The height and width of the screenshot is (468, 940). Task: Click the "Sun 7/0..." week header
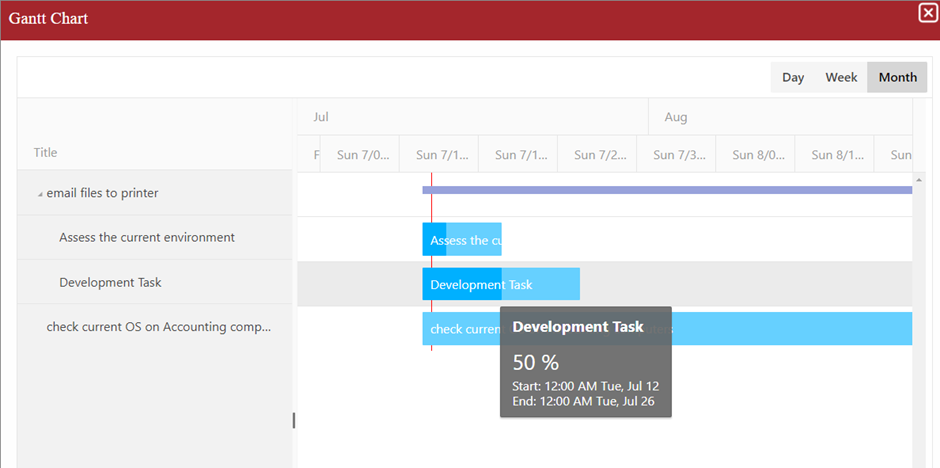(360, 155)
